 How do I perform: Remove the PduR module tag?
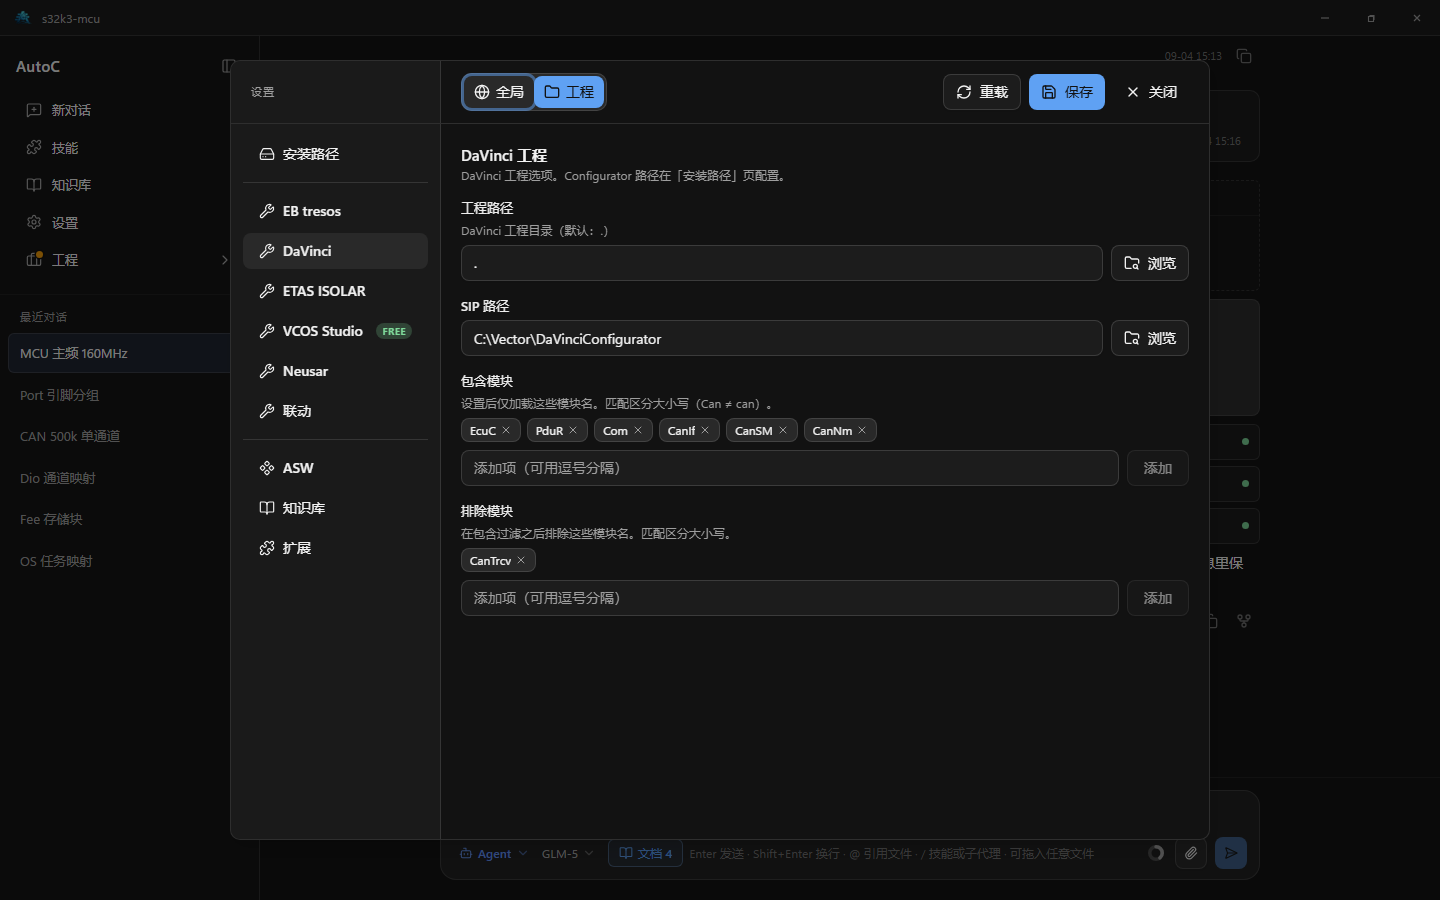click(573, 431)
